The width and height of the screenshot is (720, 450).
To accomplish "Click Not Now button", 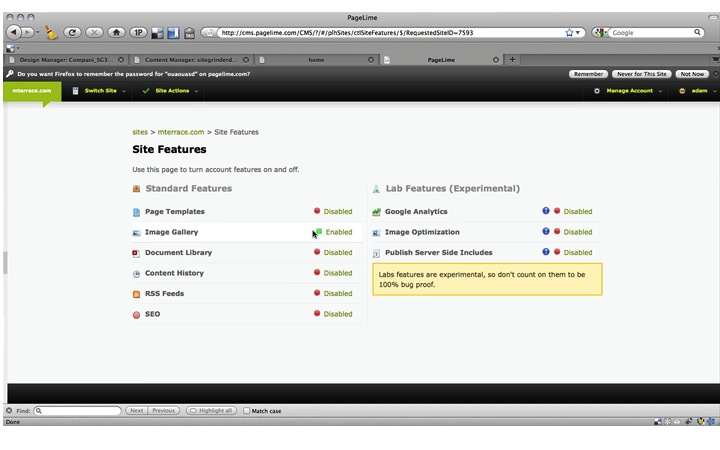I will 692,74.
